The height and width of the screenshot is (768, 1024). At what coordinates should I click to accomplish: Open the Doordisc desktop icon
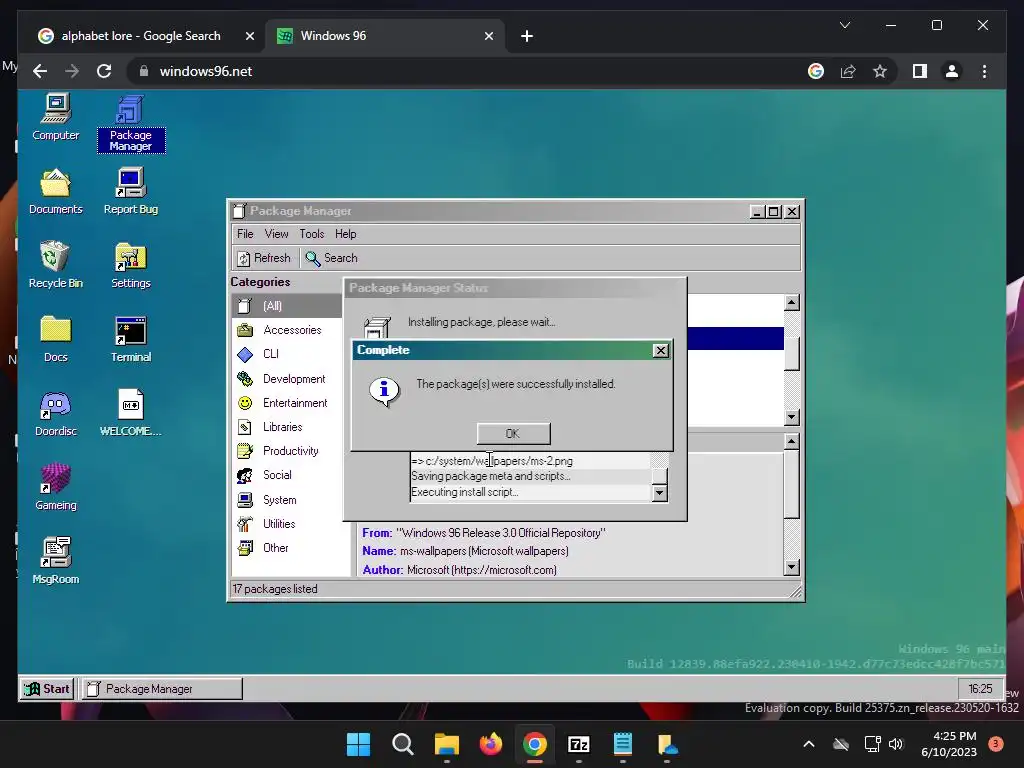coord(56,413)
